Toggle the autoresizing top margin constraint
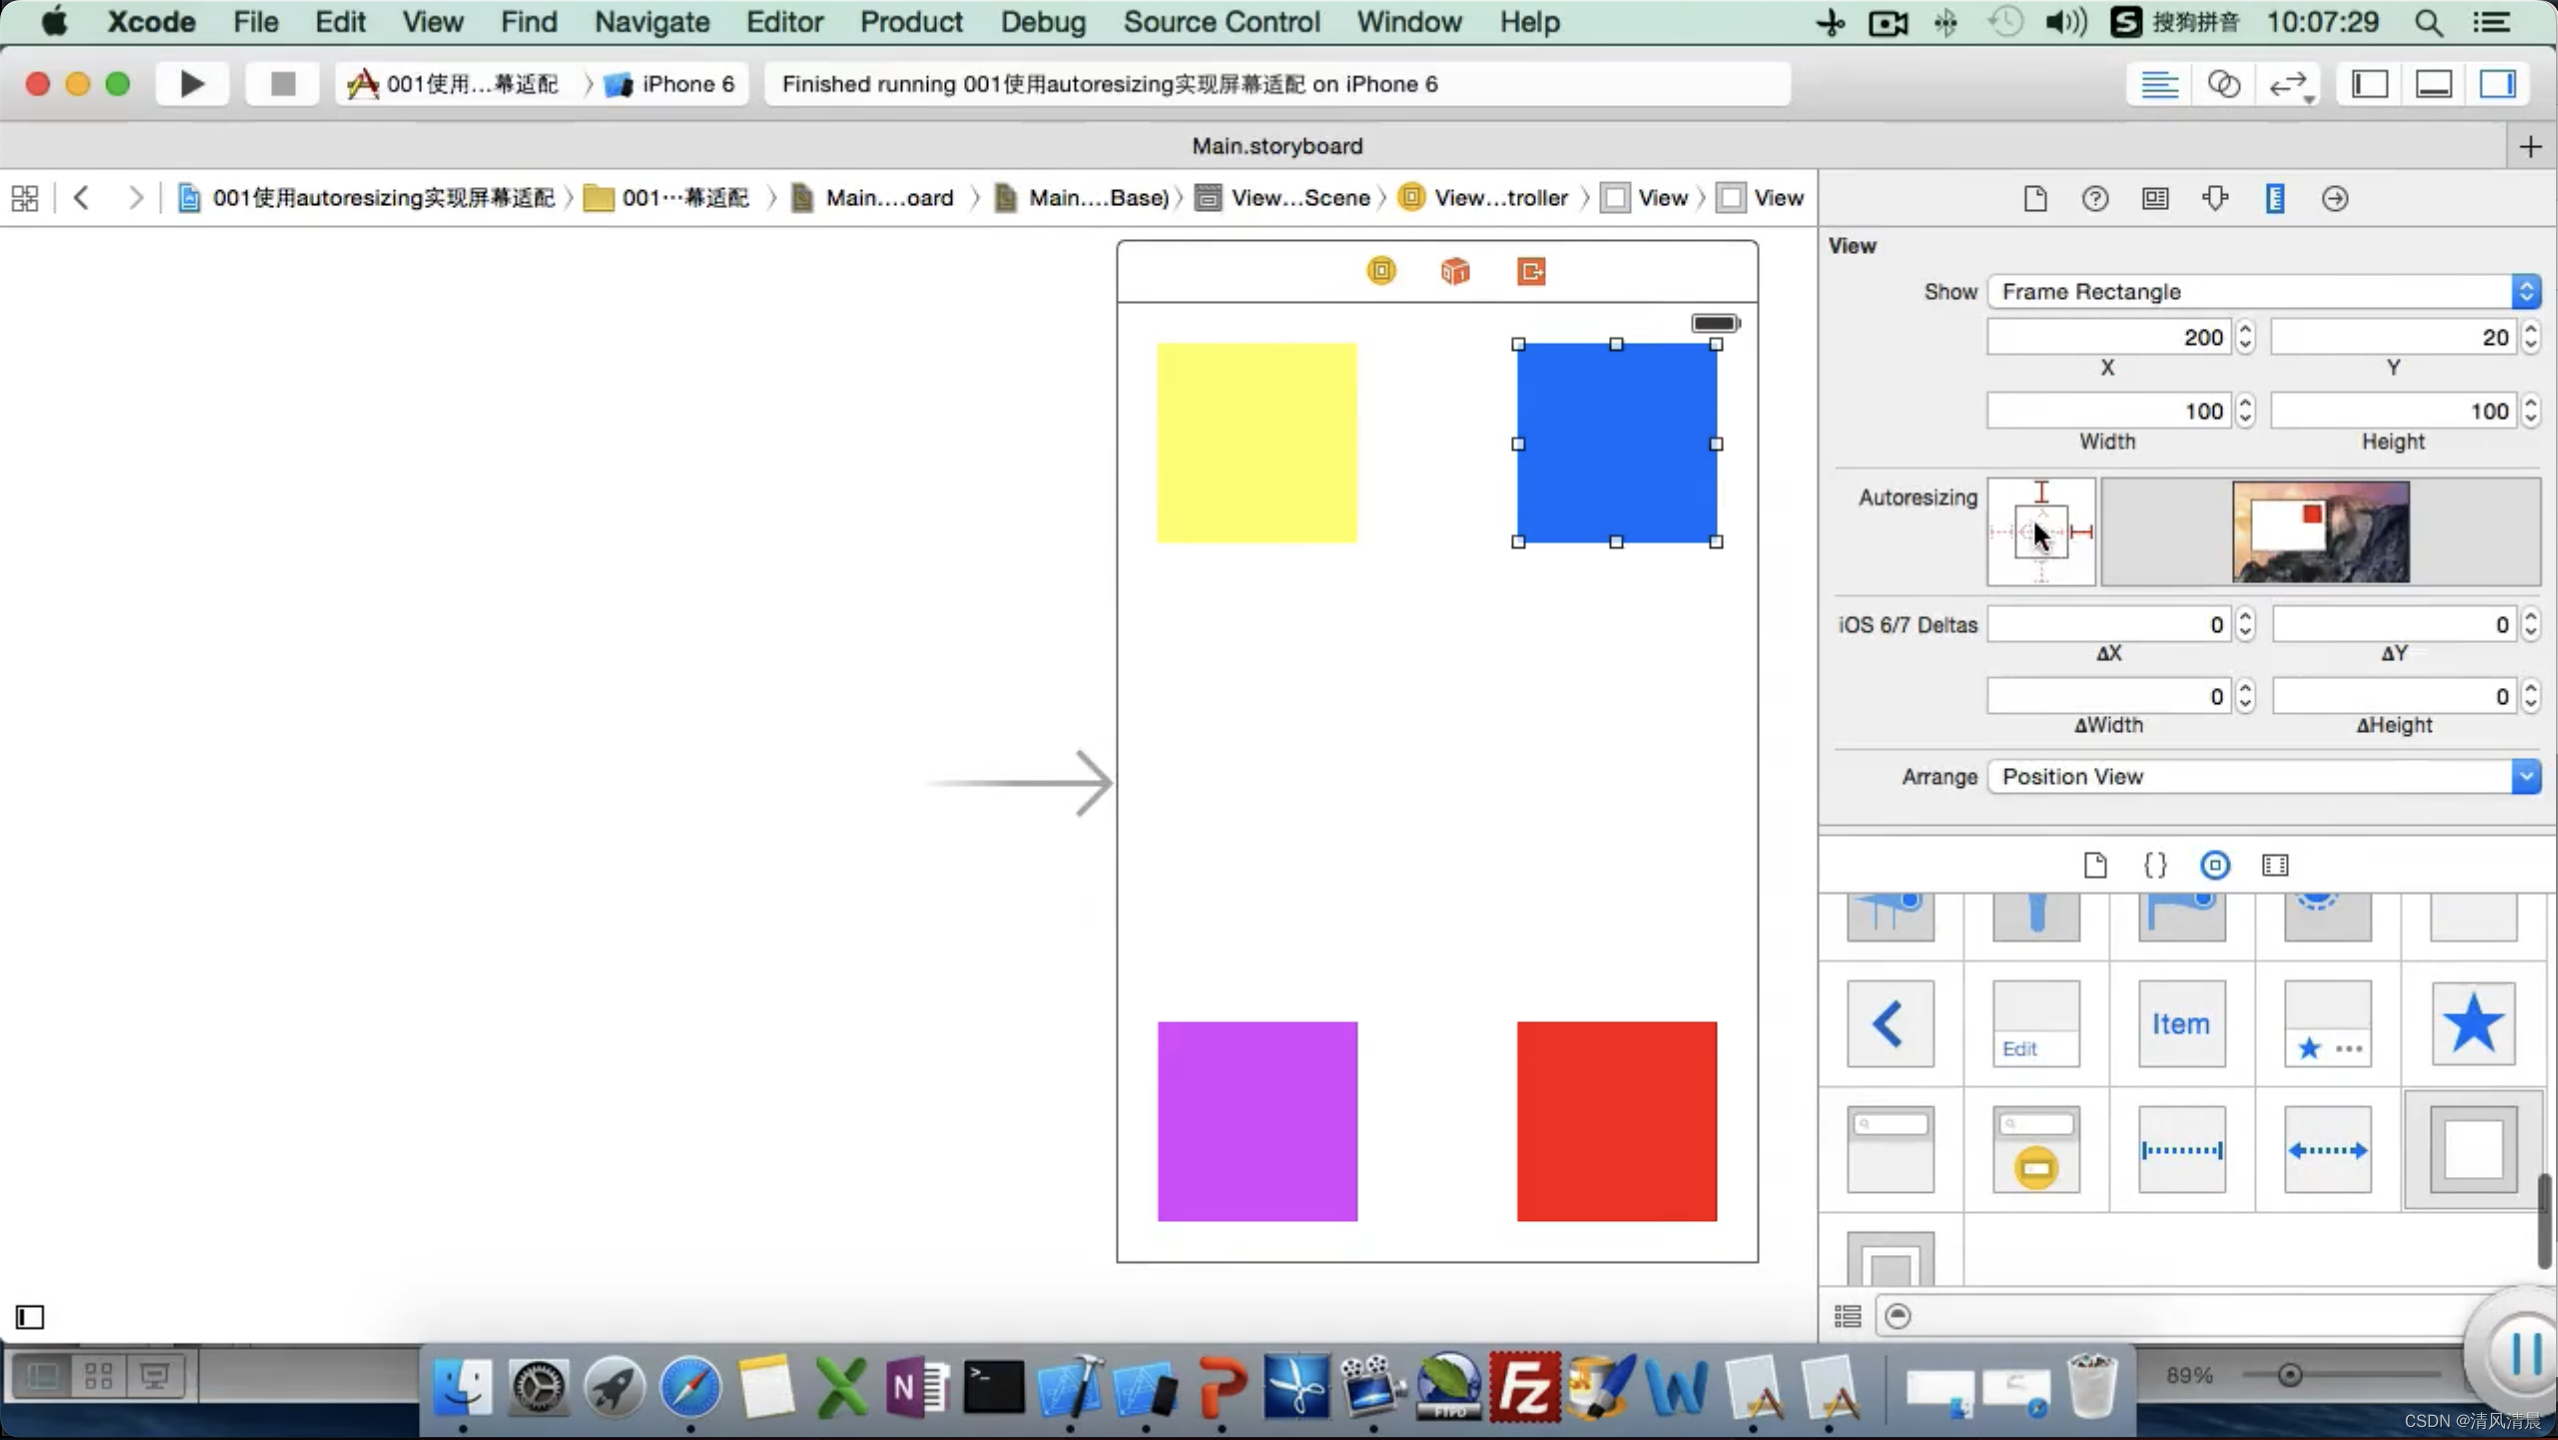The height and width of the screenshot is (1440, 2558). tap(2041, 495)
